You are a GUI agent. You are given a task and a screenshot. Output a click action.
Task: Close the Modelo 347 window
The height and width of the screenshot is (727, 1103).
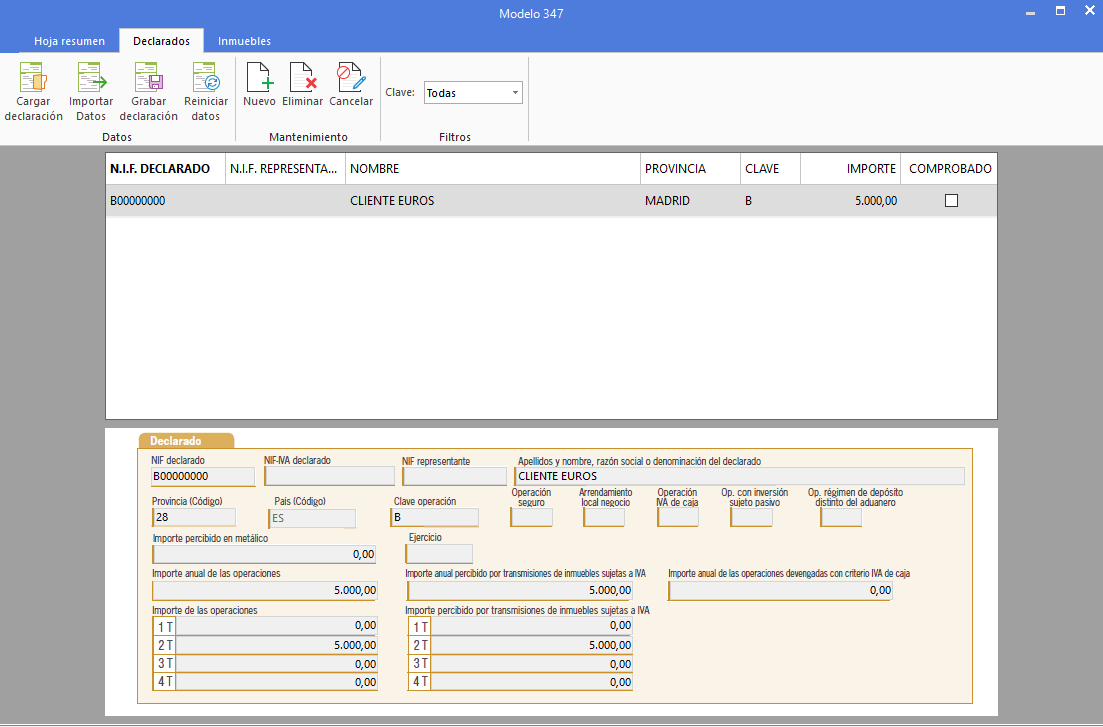[x=1090, y=11]
